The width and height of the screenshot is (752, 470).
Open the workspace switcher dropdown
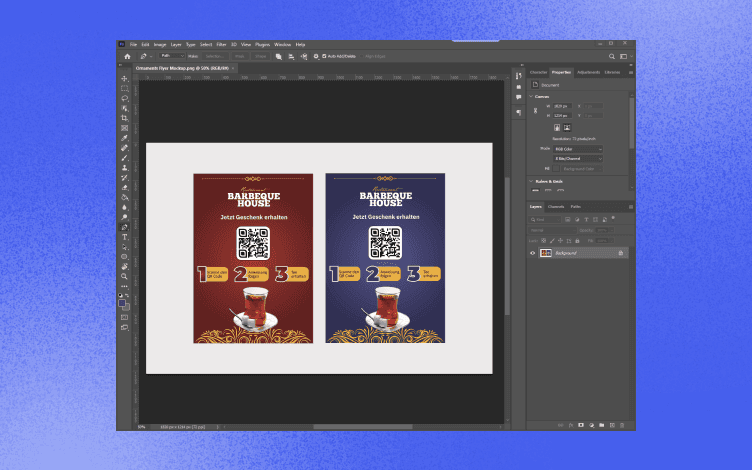click(x=625, y=56)
